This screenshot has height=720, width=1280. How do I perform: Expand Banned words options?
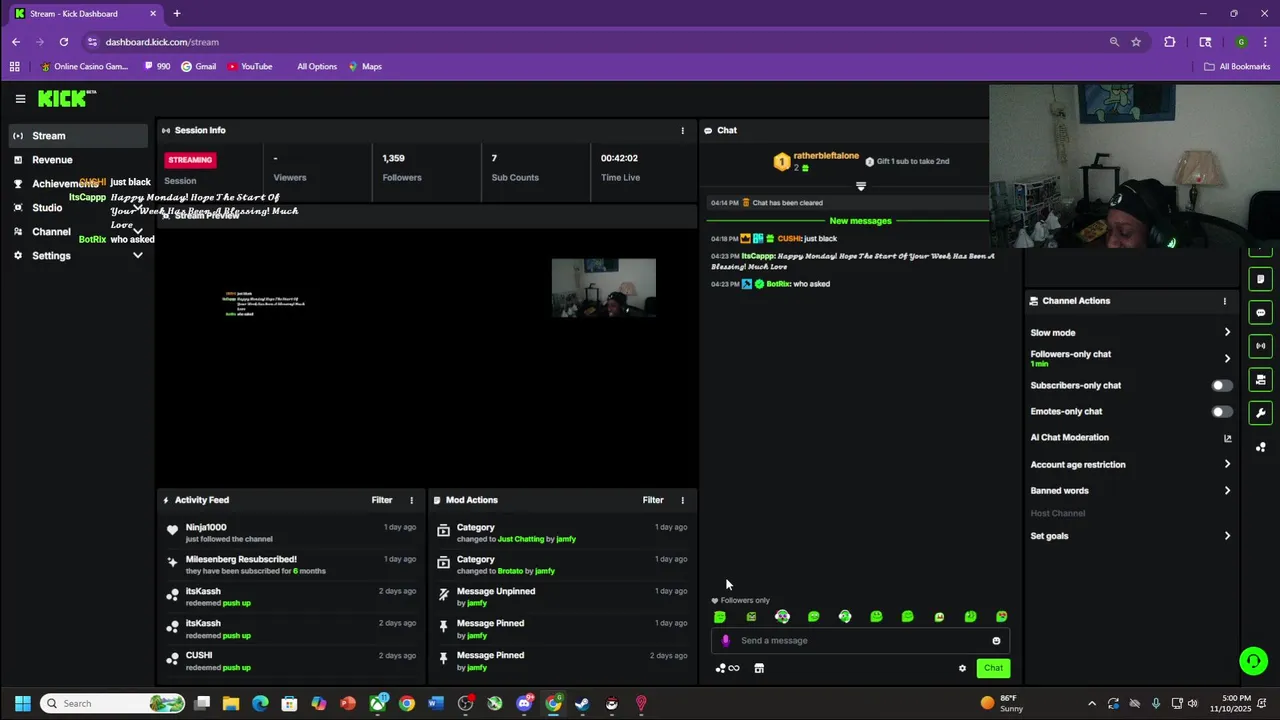1131,491
